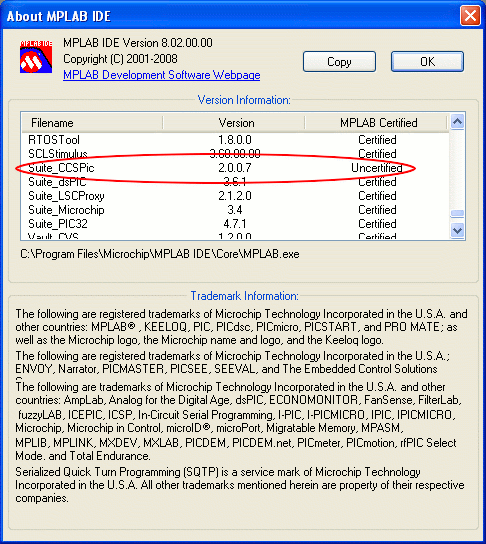Screen dimensions: 486x544
Task: Select the SCLStimulus row
Action: 235,154
